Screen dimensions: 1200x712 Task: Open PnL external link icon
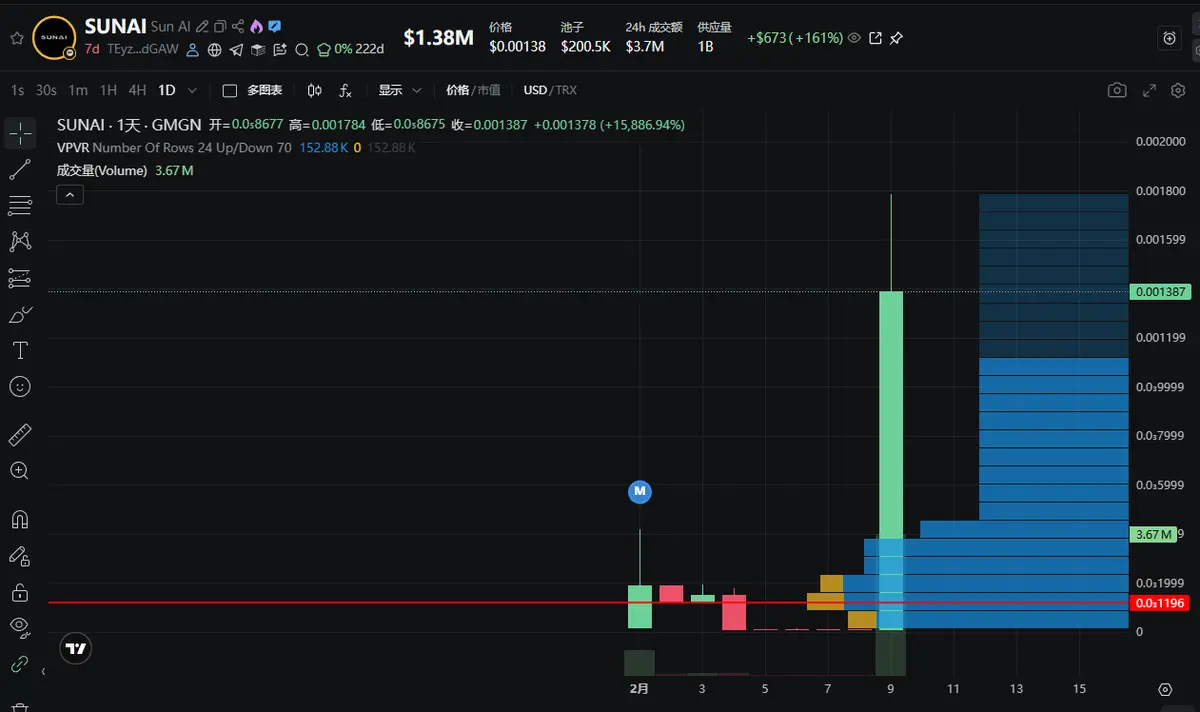pyautogui.click(x=875, y=38)
